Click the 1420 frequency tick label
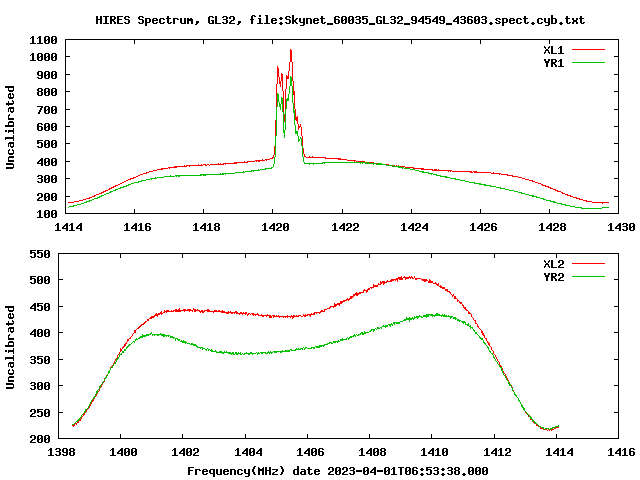The image size is (640, 480). coord(276,227)
